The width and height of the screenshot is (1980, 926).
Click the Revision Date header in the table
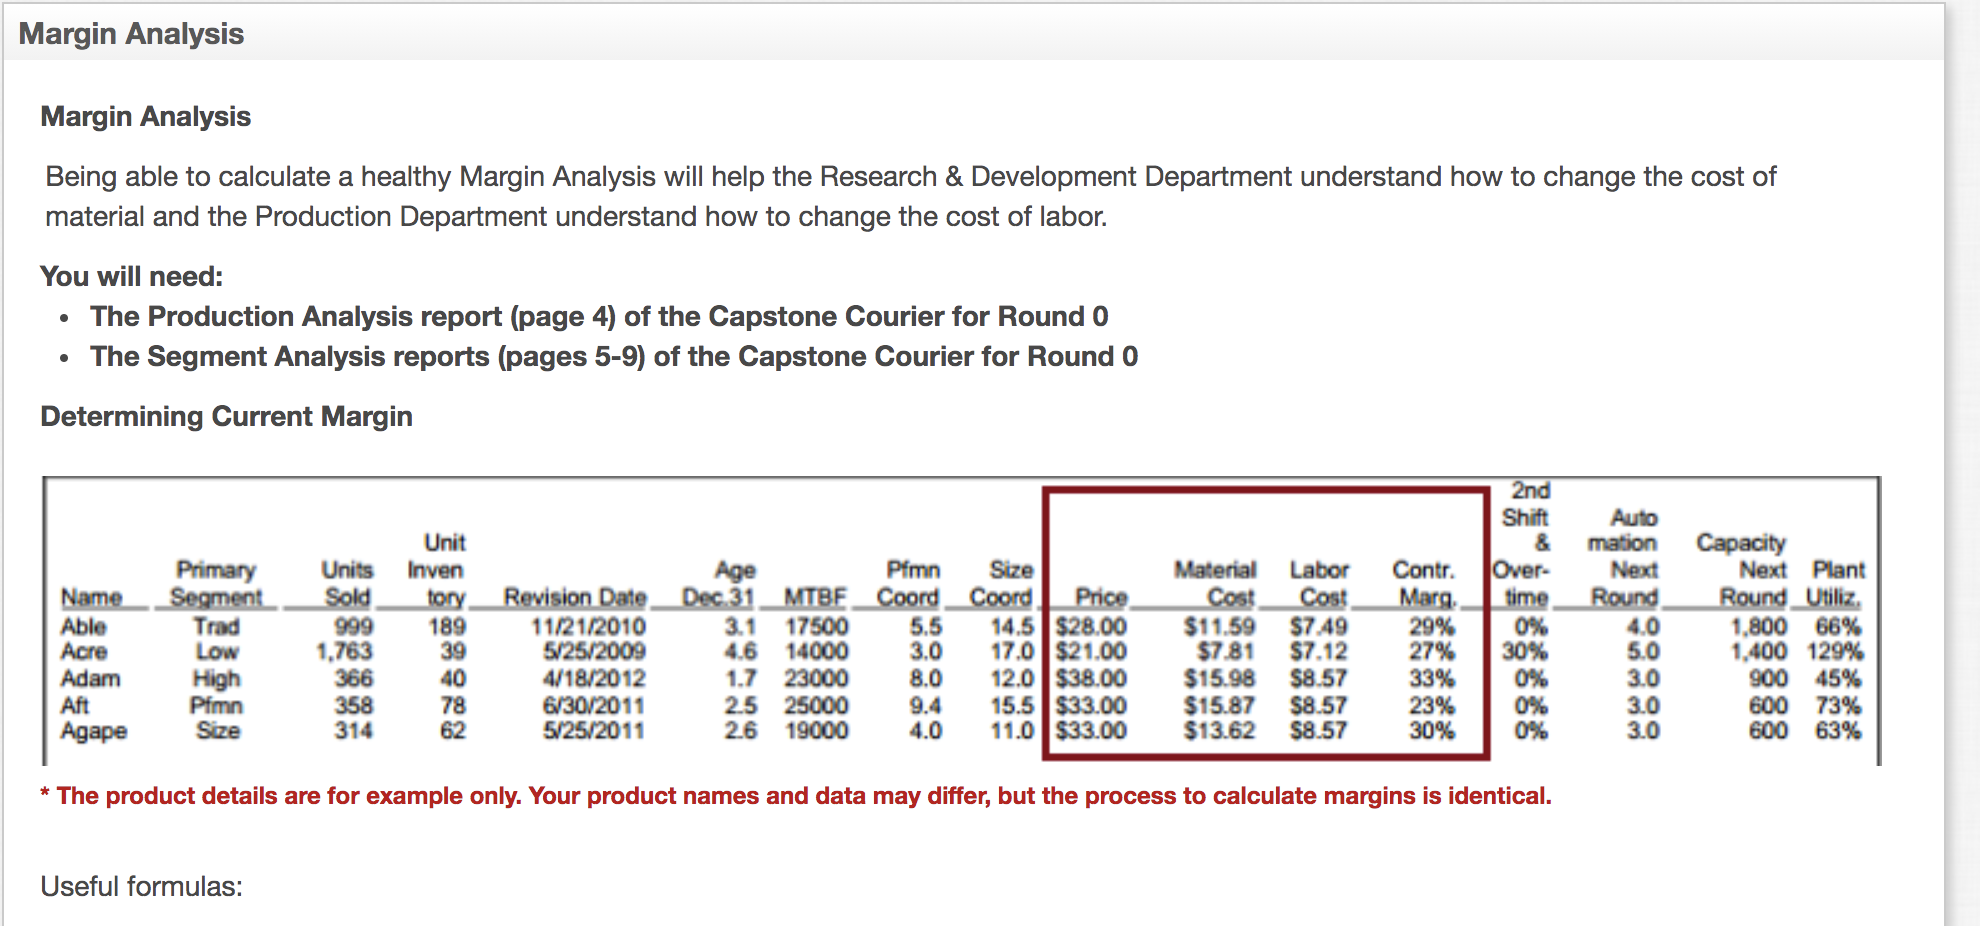(x=574, y=596)
